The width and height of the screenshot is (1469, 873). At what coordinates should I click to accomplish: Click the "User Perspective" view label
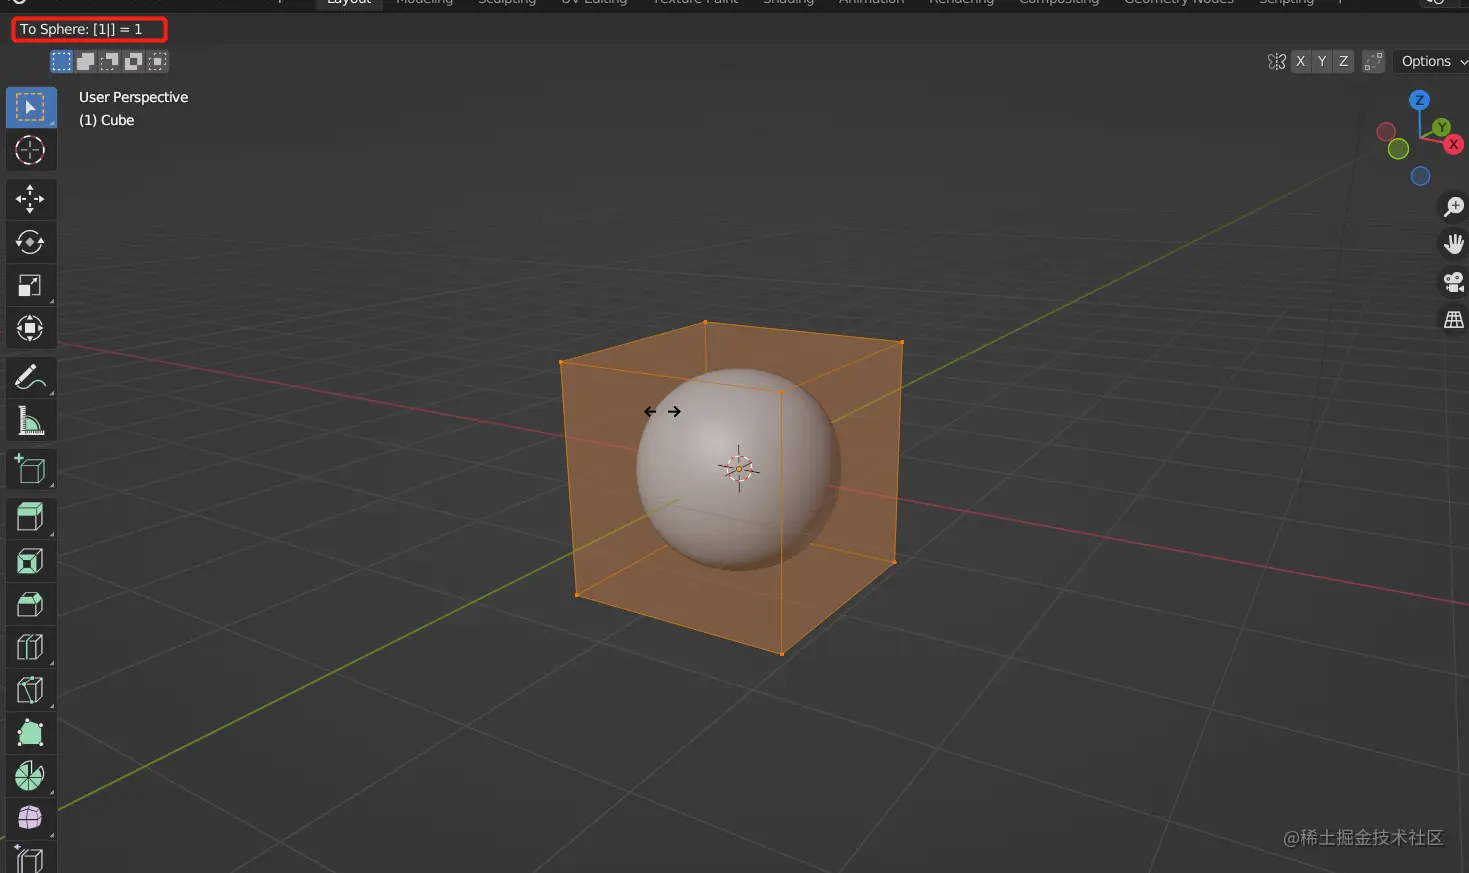click(x=134, y=97)
